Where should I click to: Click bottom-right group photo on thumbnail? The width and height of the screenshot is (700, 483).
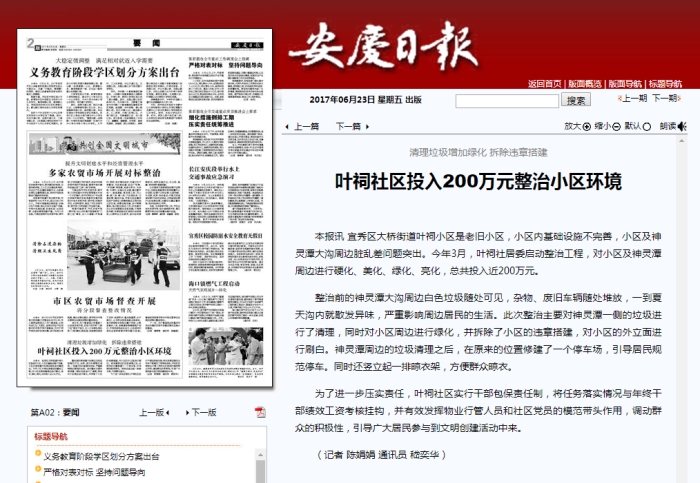[226, 346]
